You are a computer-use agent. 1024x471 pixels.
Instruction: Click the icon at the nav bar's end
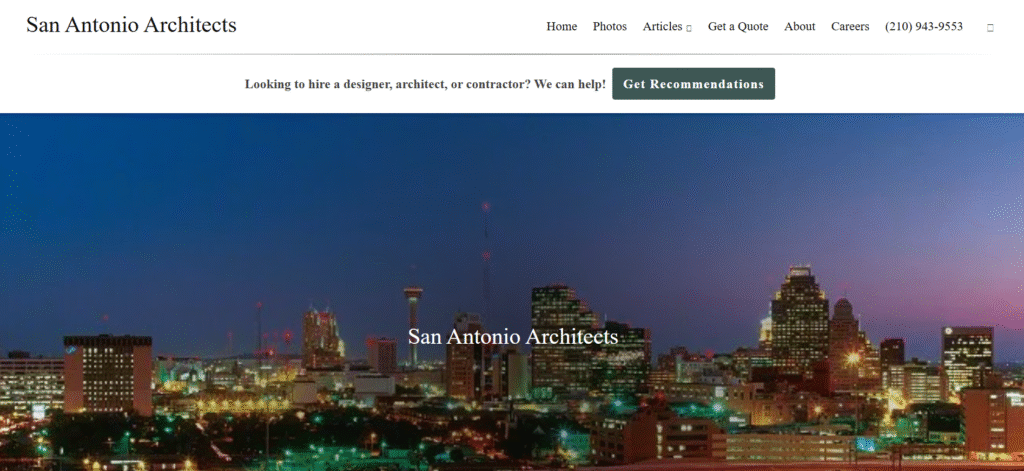(991, 28)
